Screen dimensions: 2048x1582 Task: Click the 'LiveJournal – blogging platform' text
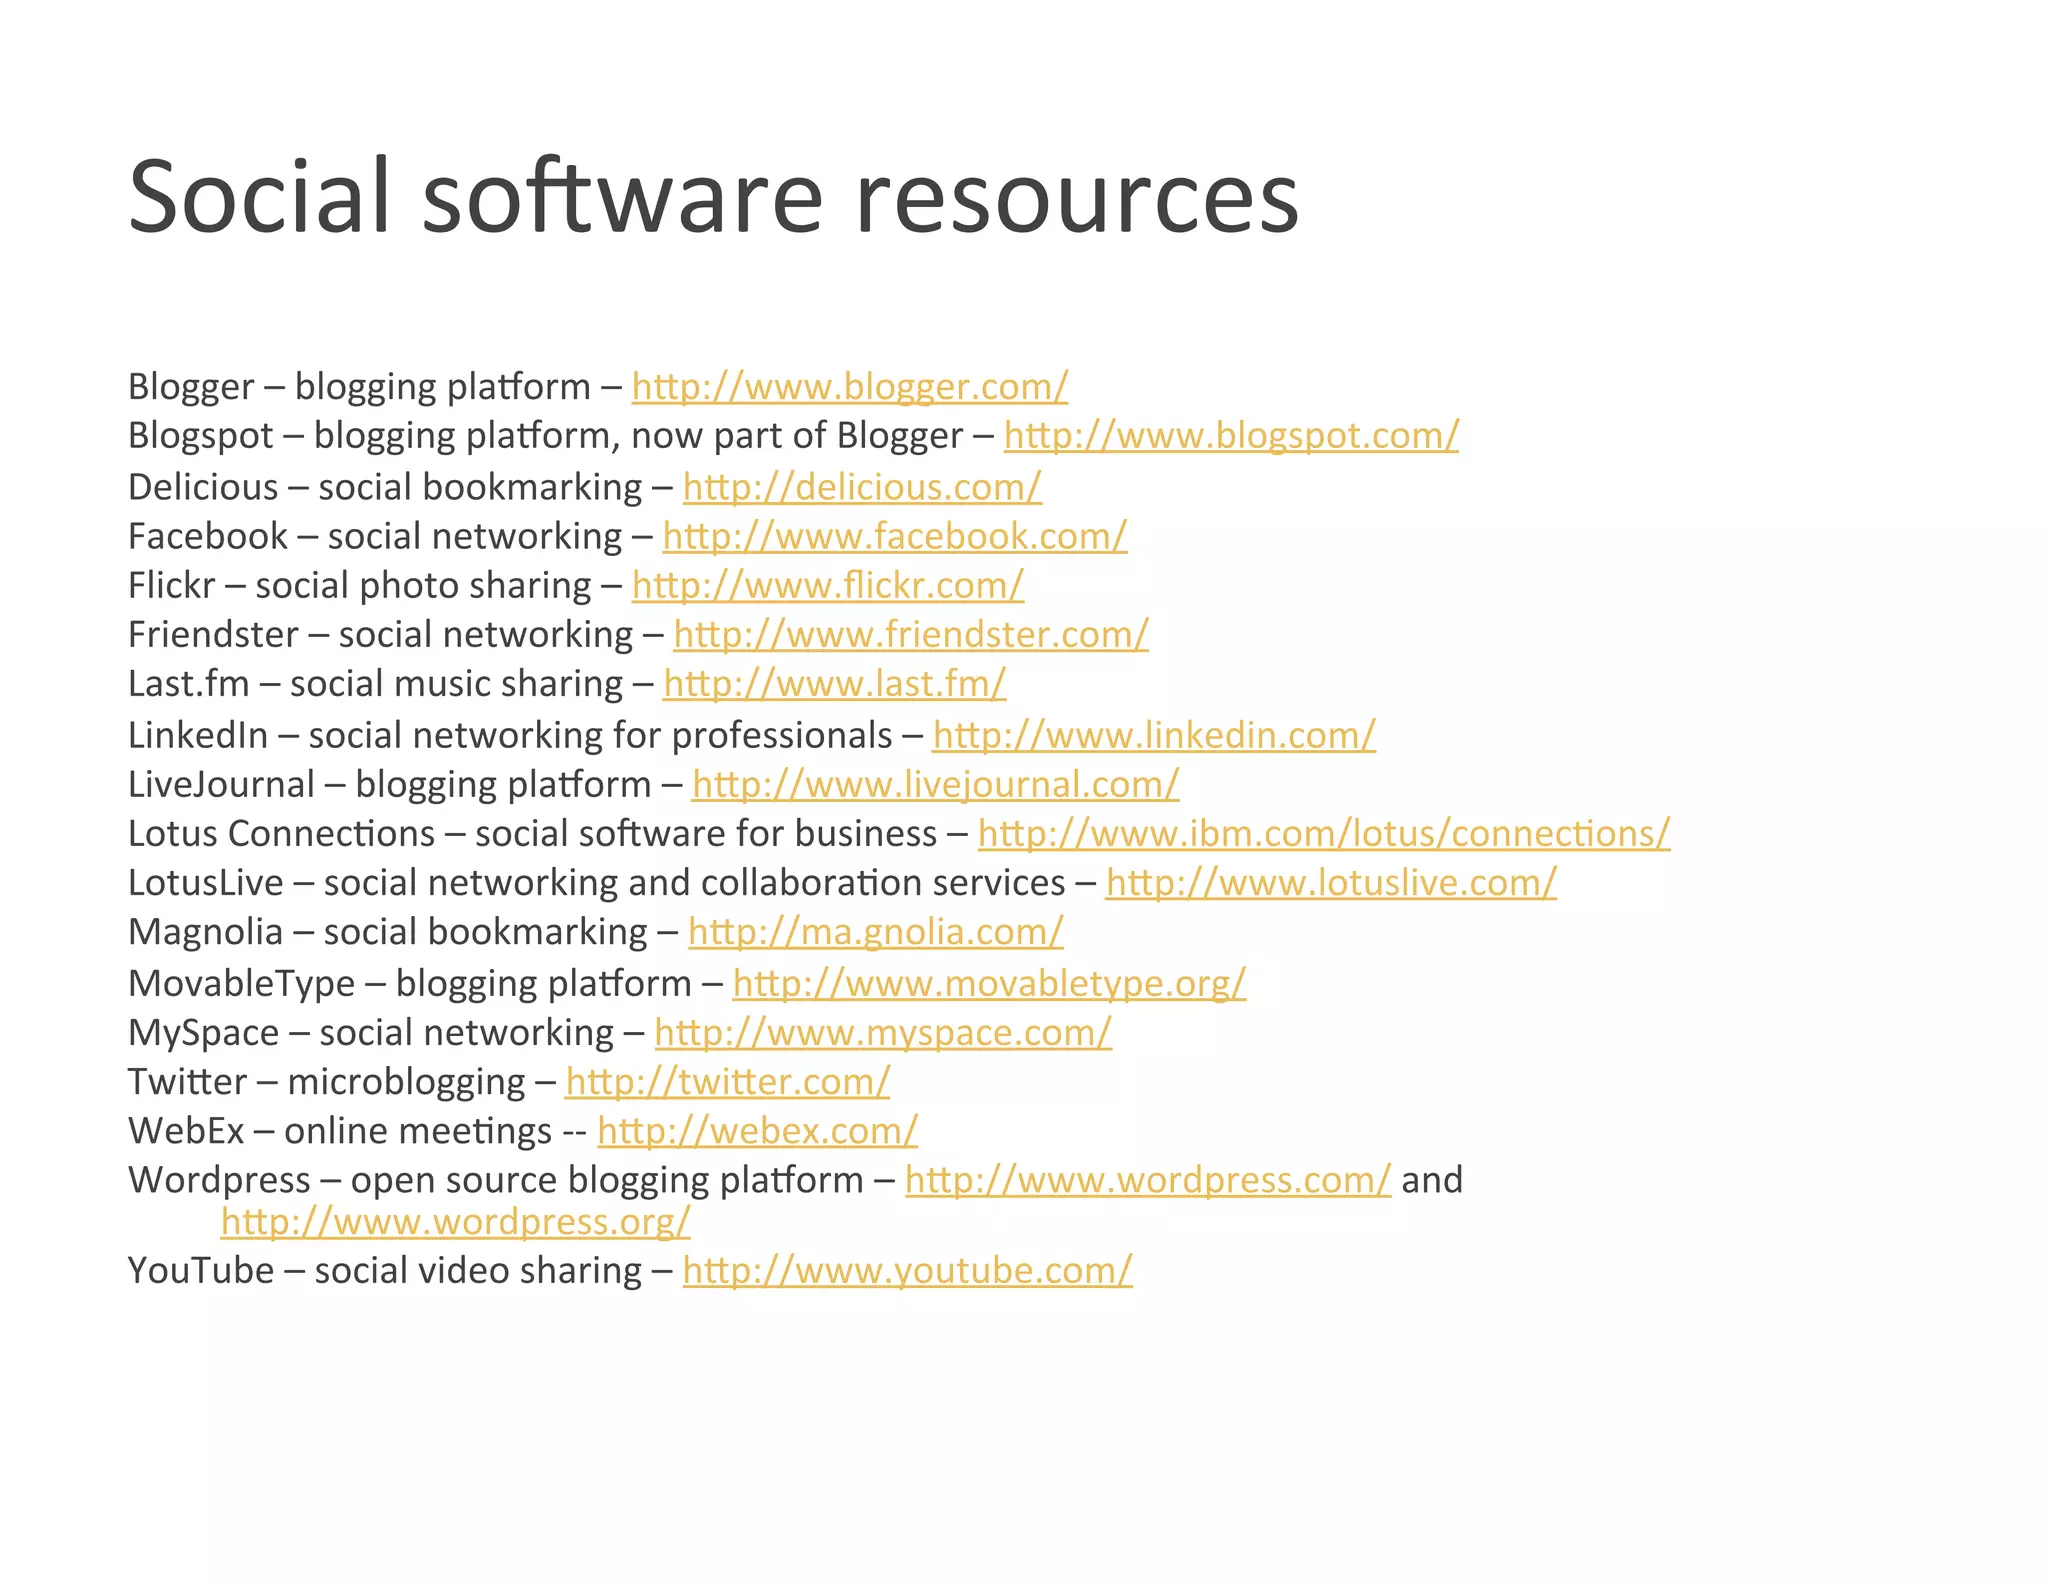pyautogui.click(x=390, y=785)
